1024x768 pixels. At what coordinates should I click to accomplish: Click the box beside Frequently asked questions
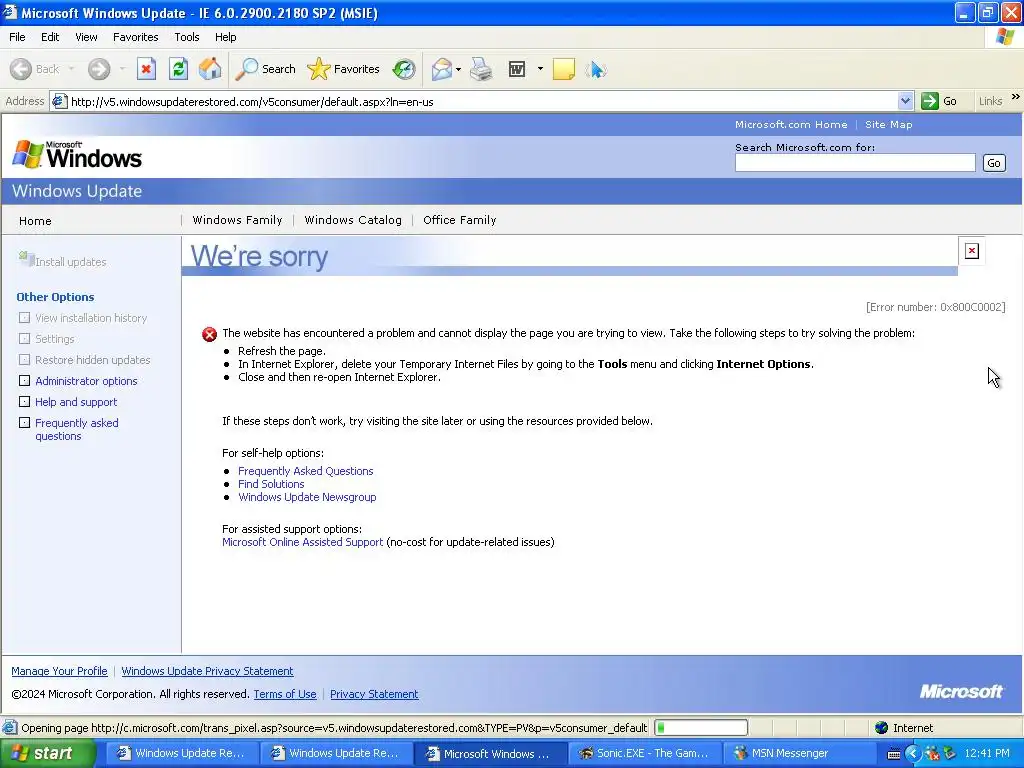[x=24, y=423]
